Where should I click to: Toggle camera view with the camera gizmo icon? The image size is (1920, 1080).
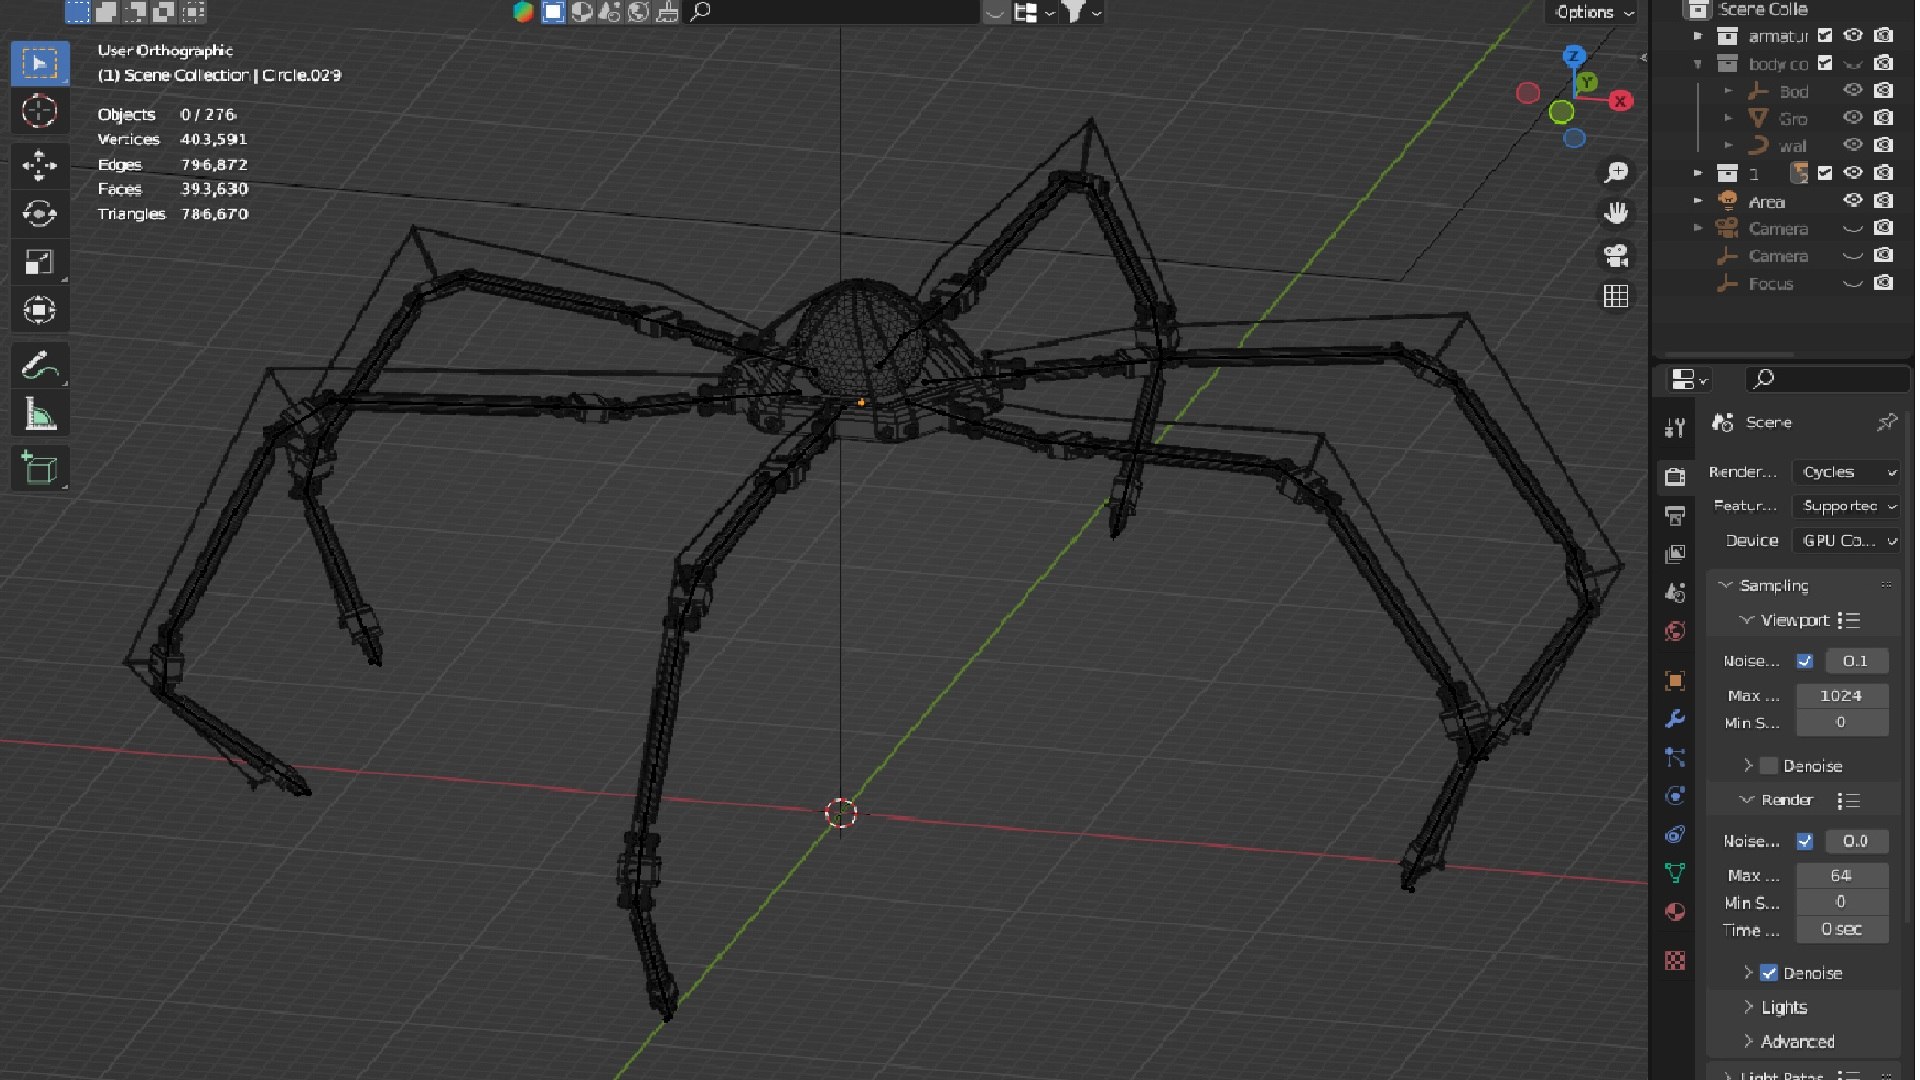1616,255
